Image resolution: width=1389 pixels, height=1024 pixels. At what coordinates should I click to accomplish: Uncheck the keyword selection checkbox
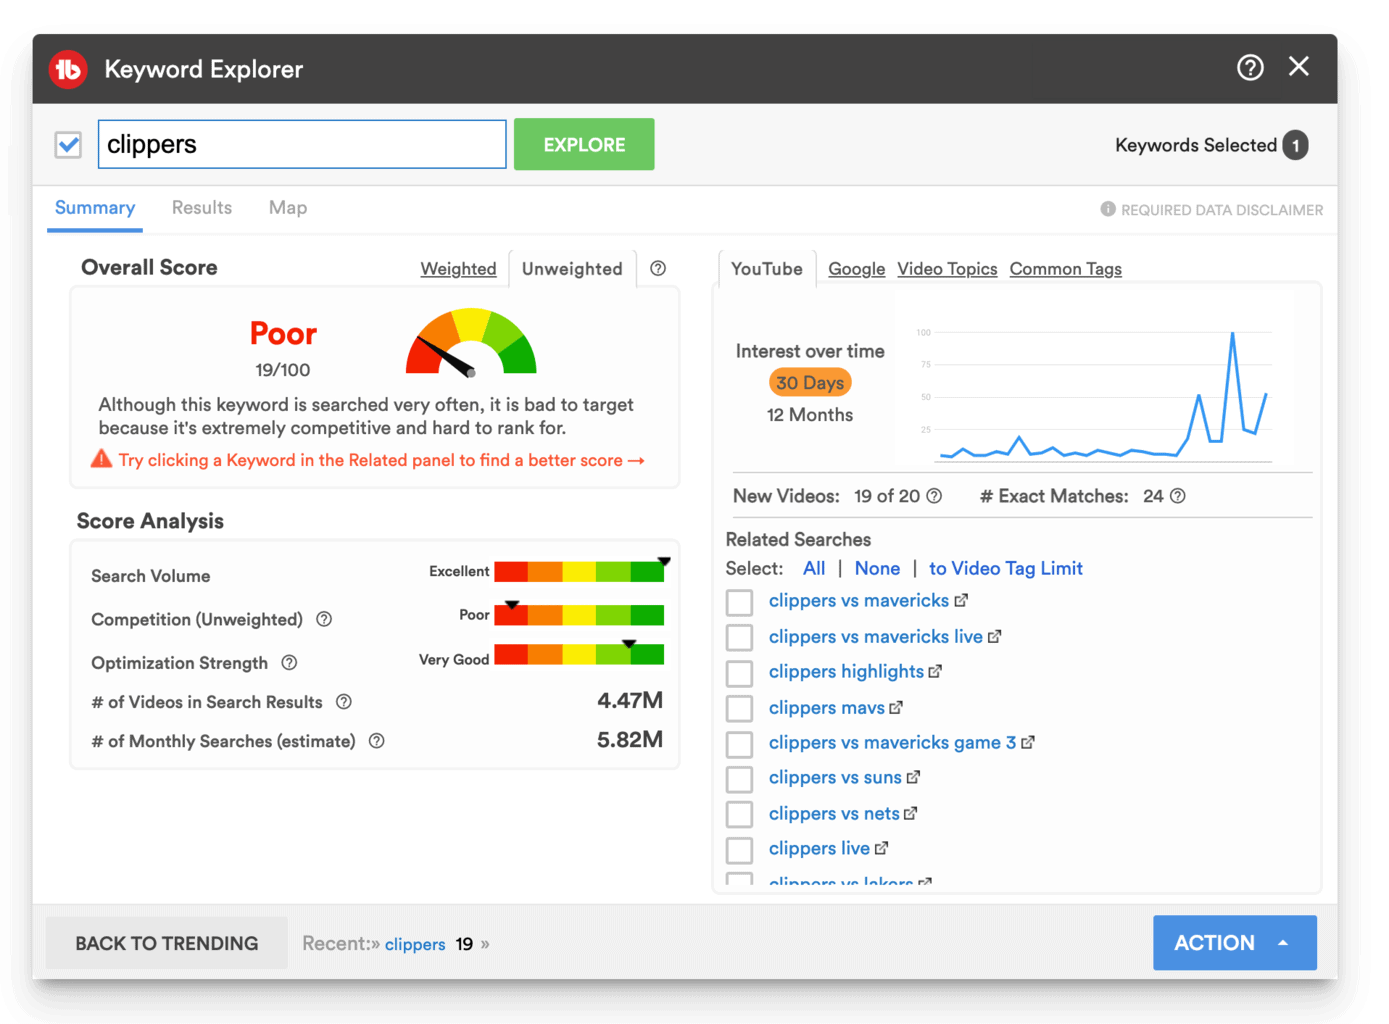(x=68, y=145)
